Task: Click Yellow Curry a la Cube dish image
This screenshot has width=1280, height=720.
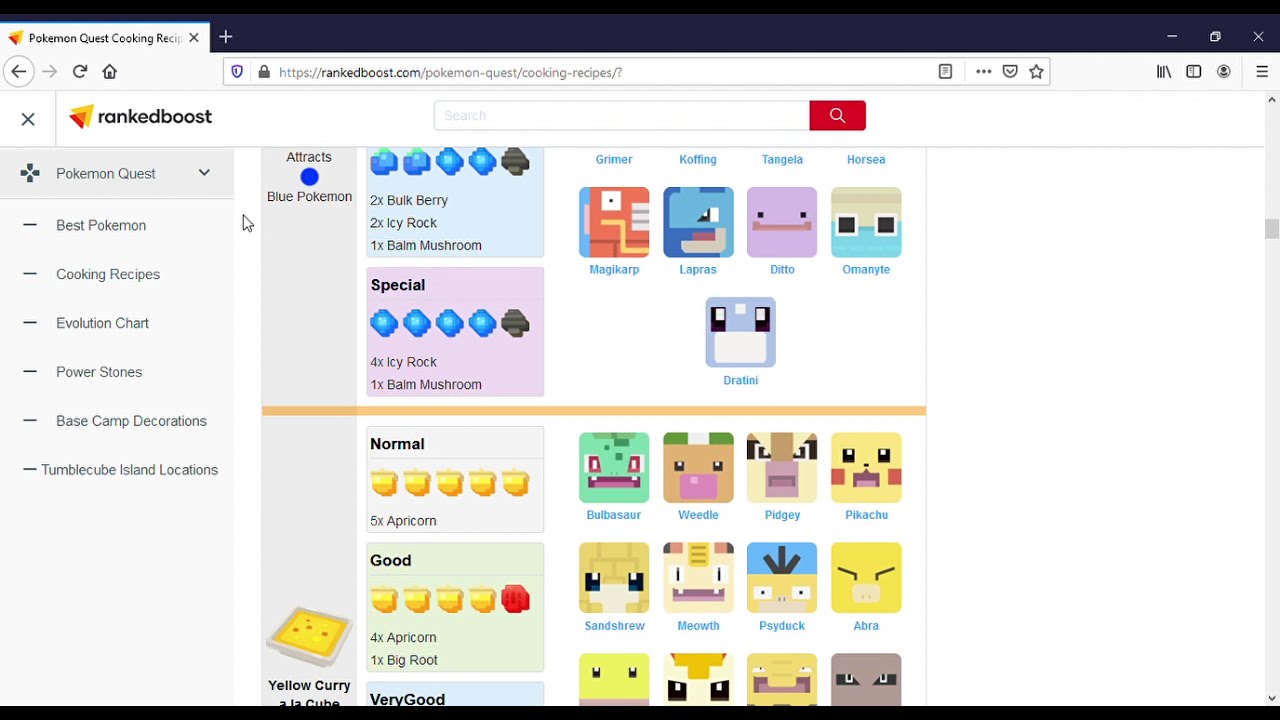Action: point(309,636)
